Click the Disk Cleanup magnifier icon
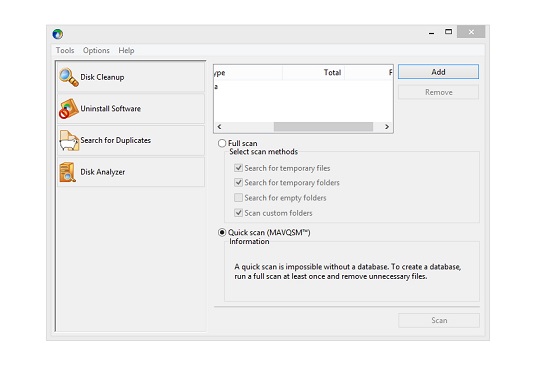This screenshot has width=550, height=380. 68,77
